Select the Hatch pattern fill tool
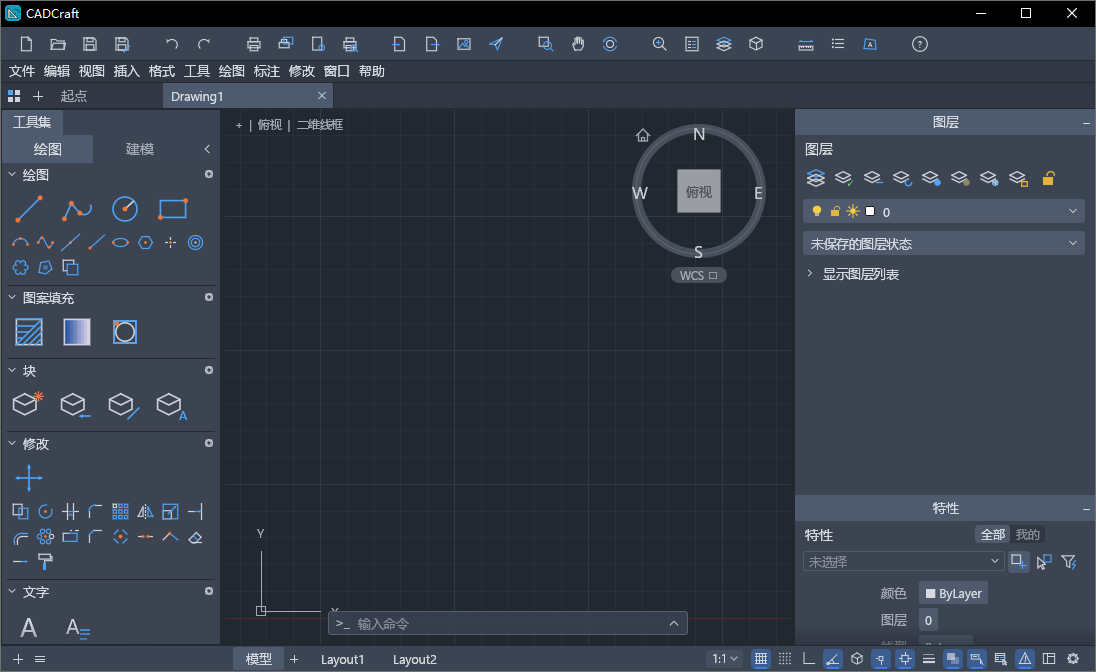 click(29, 332)
